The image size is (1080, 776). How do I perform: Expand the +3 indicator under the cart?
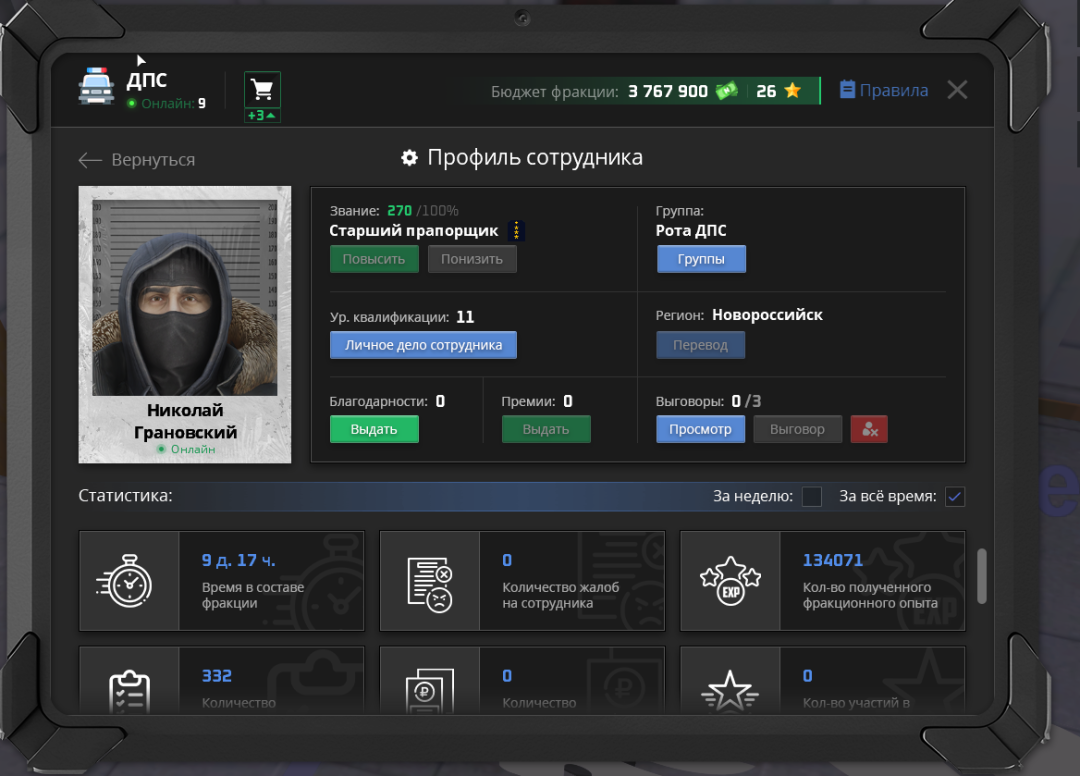point(262,116)
